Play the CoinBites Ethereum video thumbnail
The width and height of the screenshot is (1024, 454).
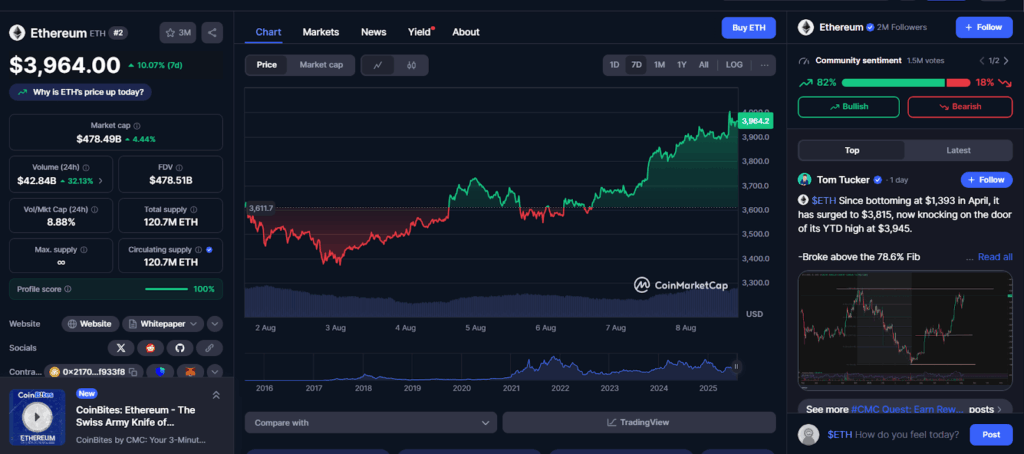pyautogui.click(x=37, y=417)
